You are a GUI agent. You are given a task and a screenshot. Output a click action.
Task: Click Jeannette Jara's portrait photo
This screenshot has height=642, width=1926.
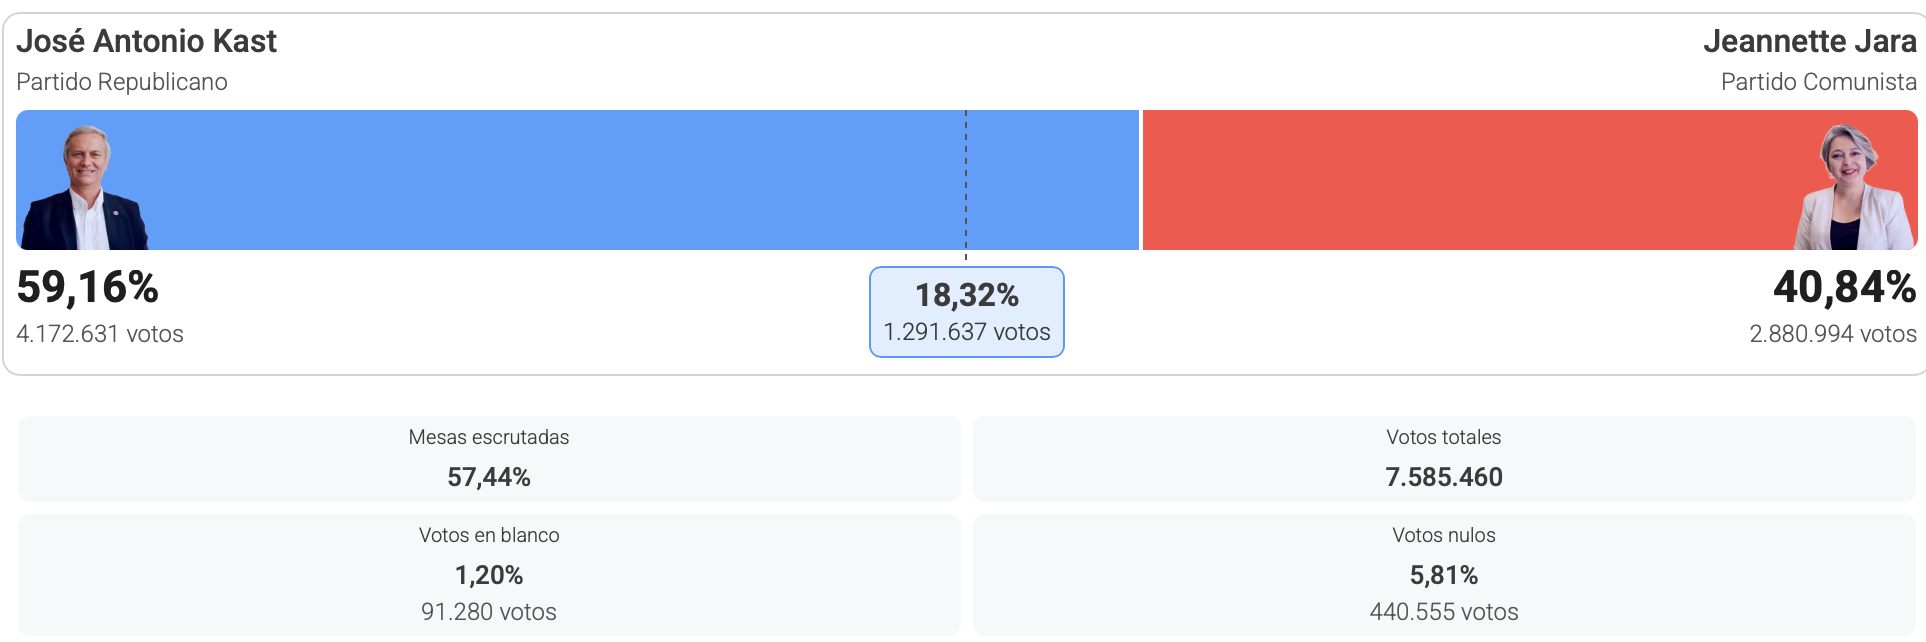point(1853,188)
